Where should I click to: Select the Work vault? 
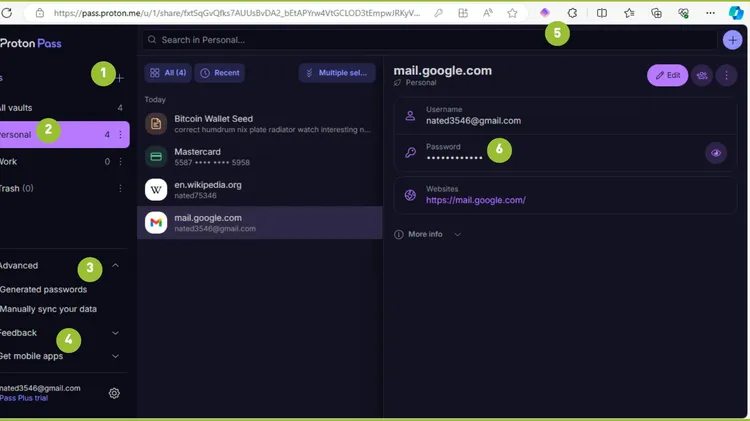point(62,162)
